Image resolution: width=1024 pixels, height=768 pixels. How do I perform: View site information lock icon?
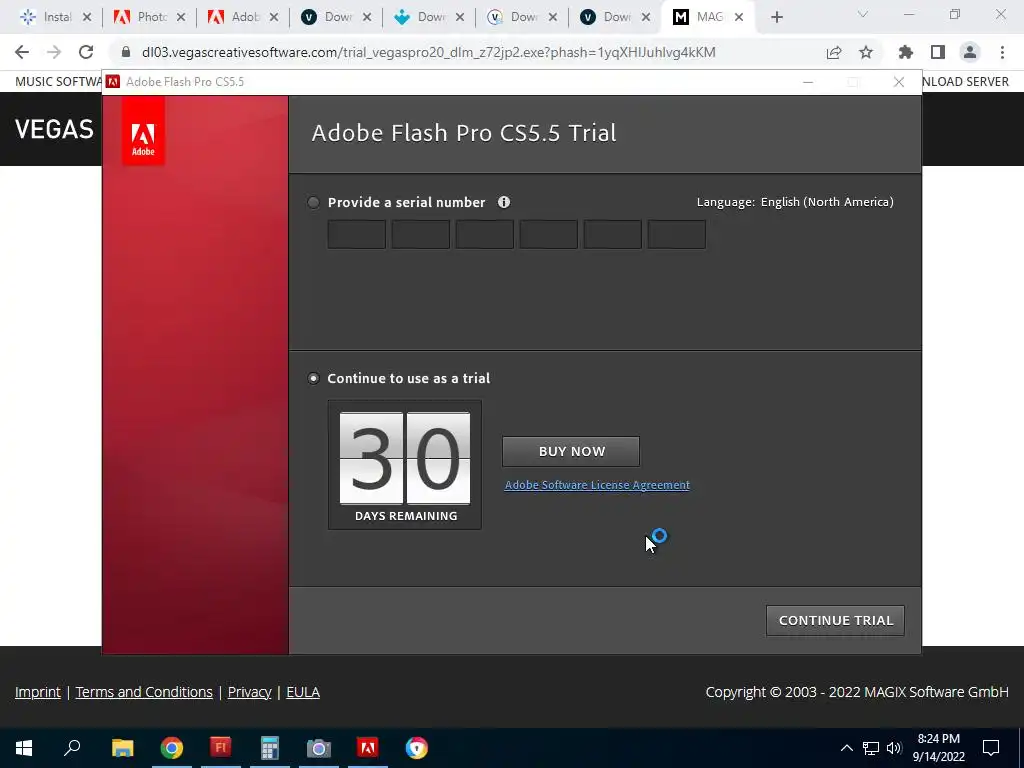point(125,52)
